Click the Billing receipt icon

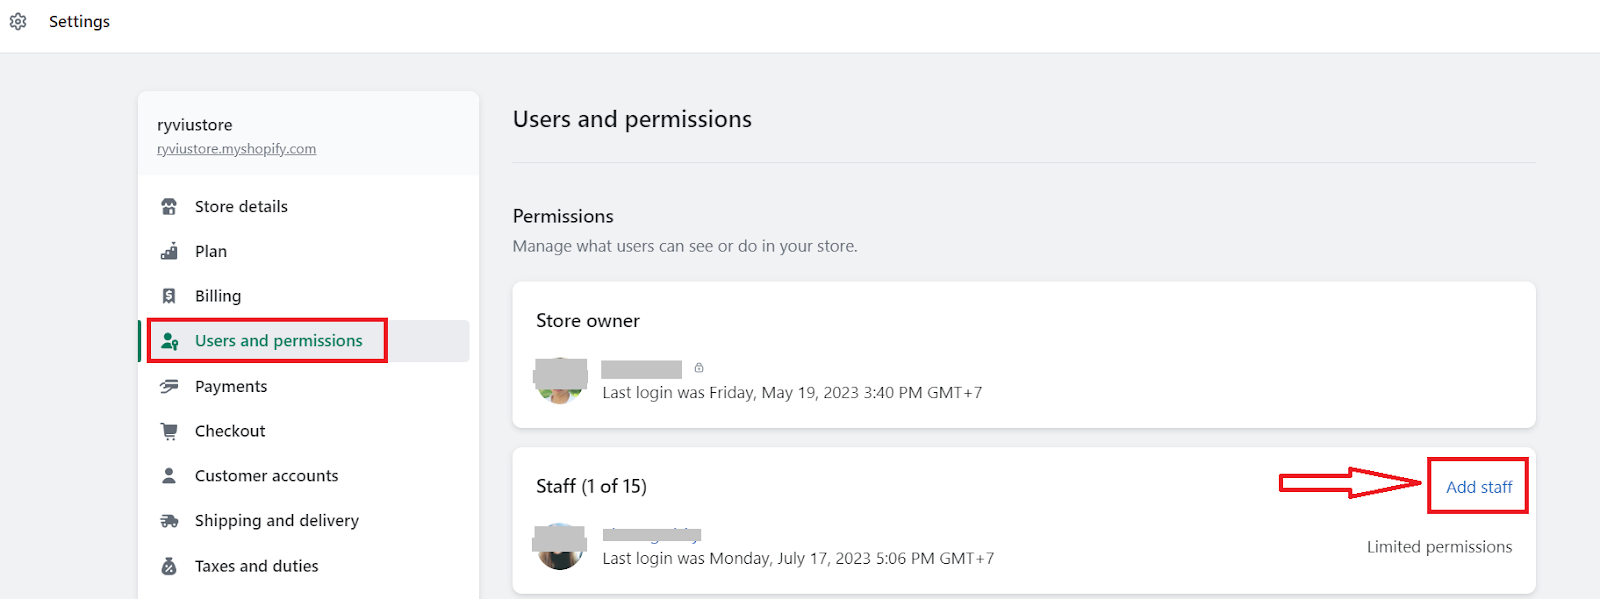[x=169, y=296]
